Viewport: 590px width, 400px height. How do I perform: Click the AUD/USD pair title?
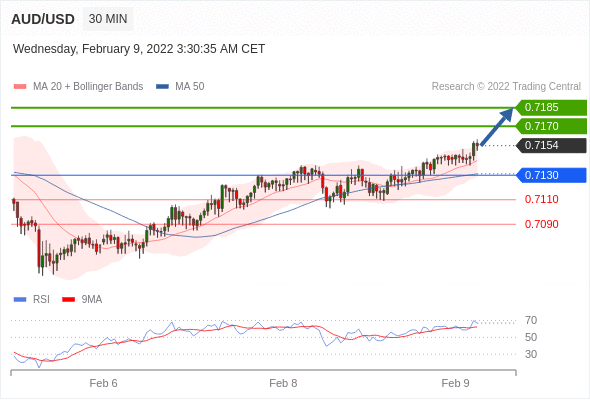[x=43, y=19]
